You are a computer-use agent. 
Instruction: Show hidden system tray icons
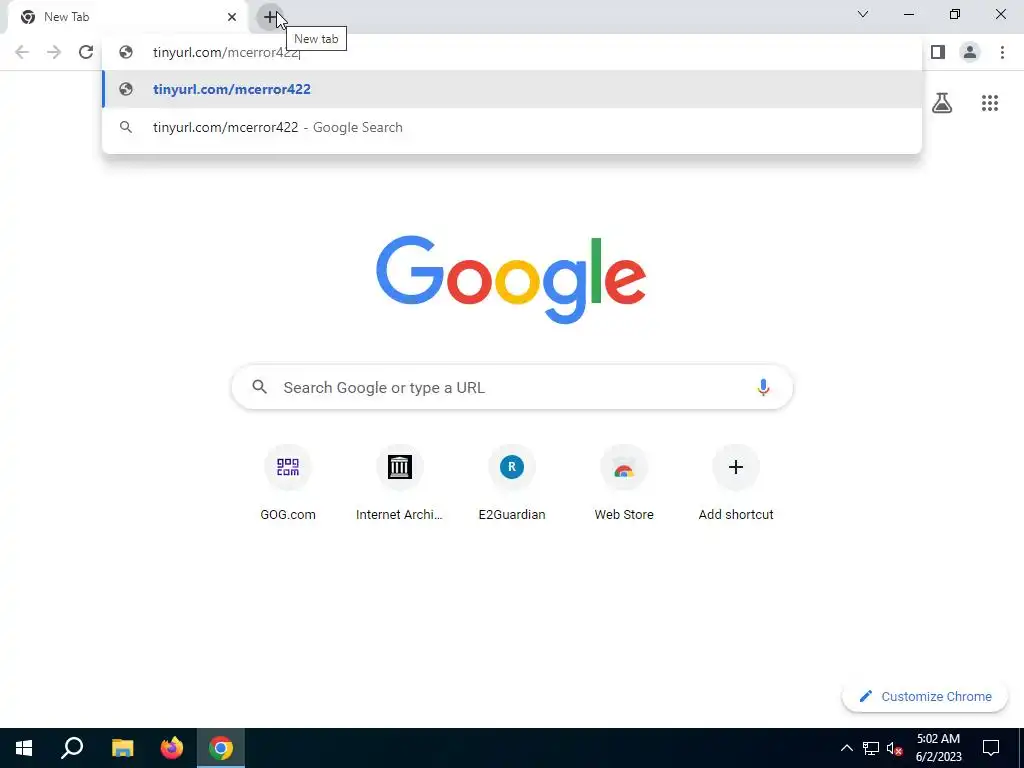(x=846, y=748)
